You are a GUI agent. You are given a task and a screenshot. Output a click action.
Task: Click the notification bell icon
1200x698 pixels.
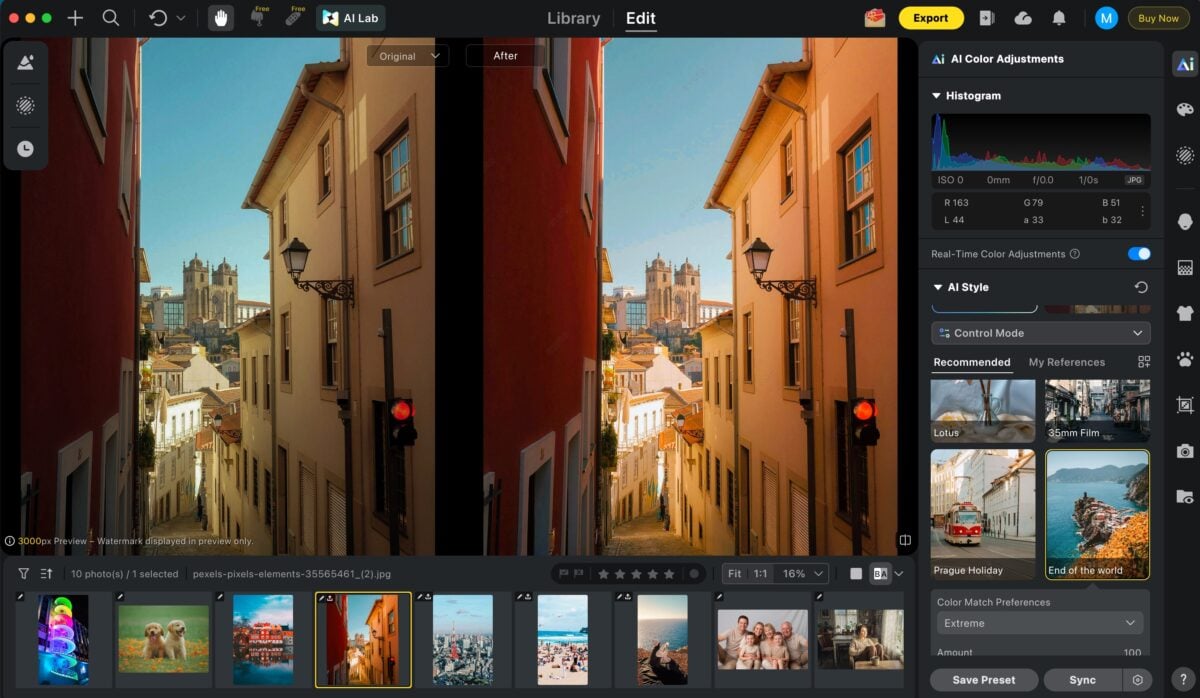1058,18
